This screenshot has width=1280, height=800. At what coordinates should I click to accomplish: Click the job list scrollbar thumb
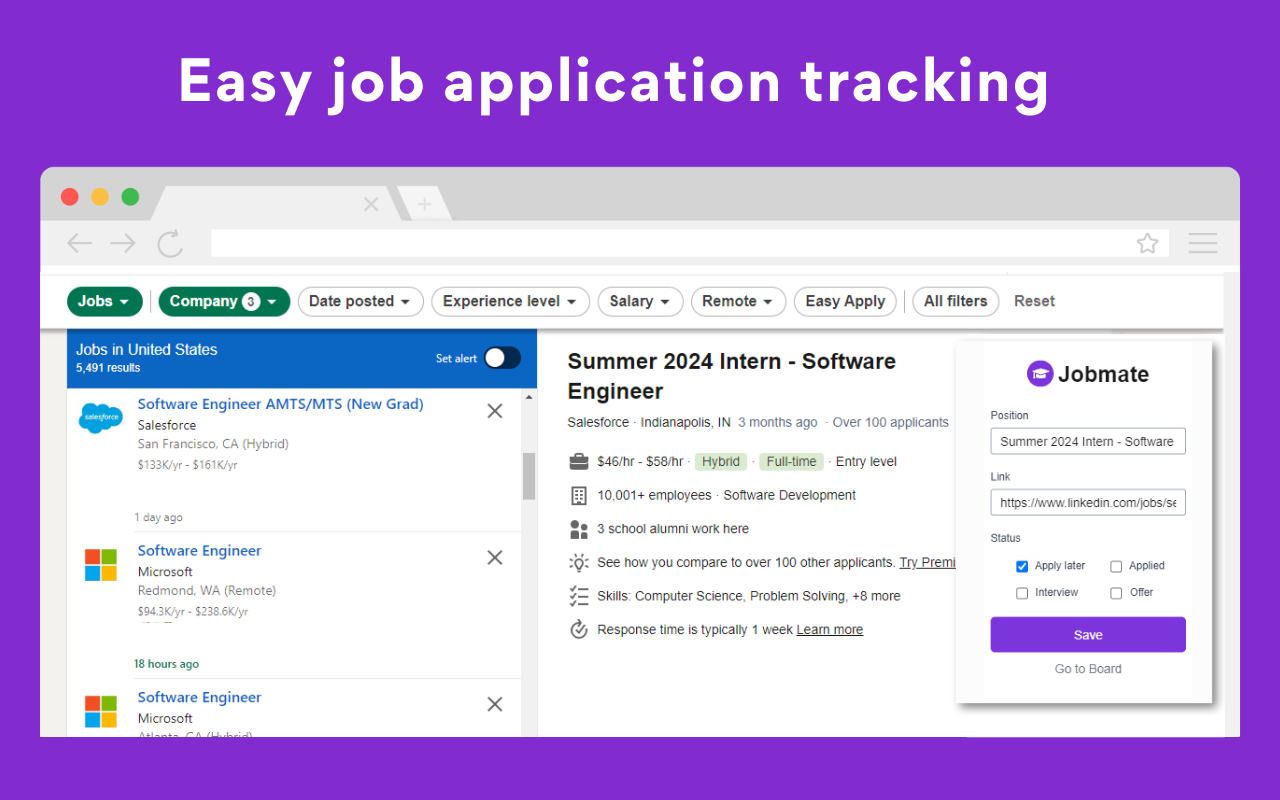click(529, 476)
